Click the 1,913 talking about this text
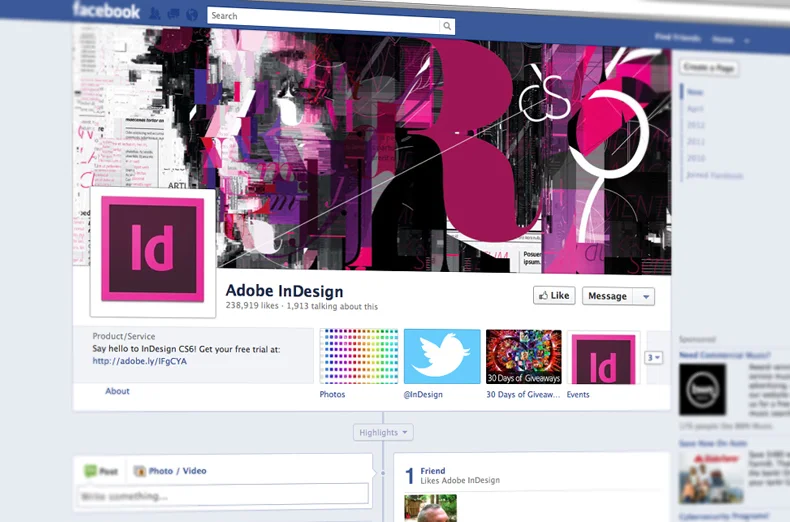This screenshot has height=522, width=790. (x=332, y=306)
